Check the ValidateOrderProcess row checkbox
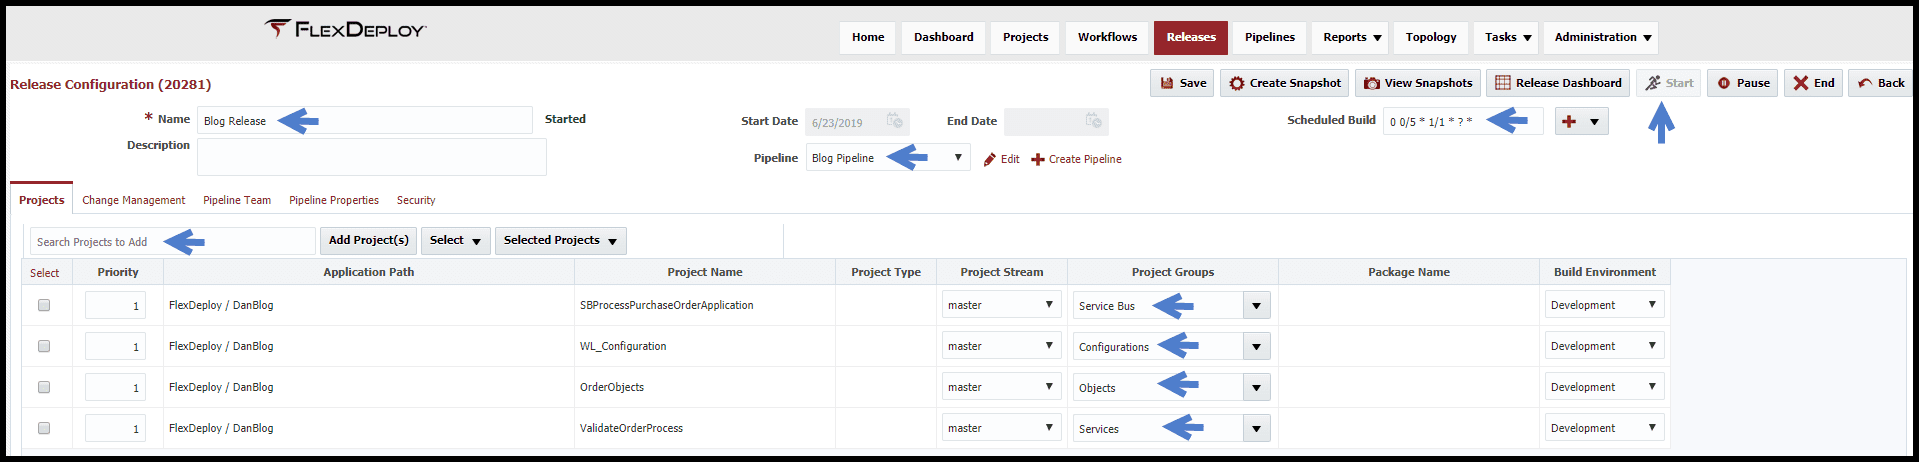 [44, 428]
